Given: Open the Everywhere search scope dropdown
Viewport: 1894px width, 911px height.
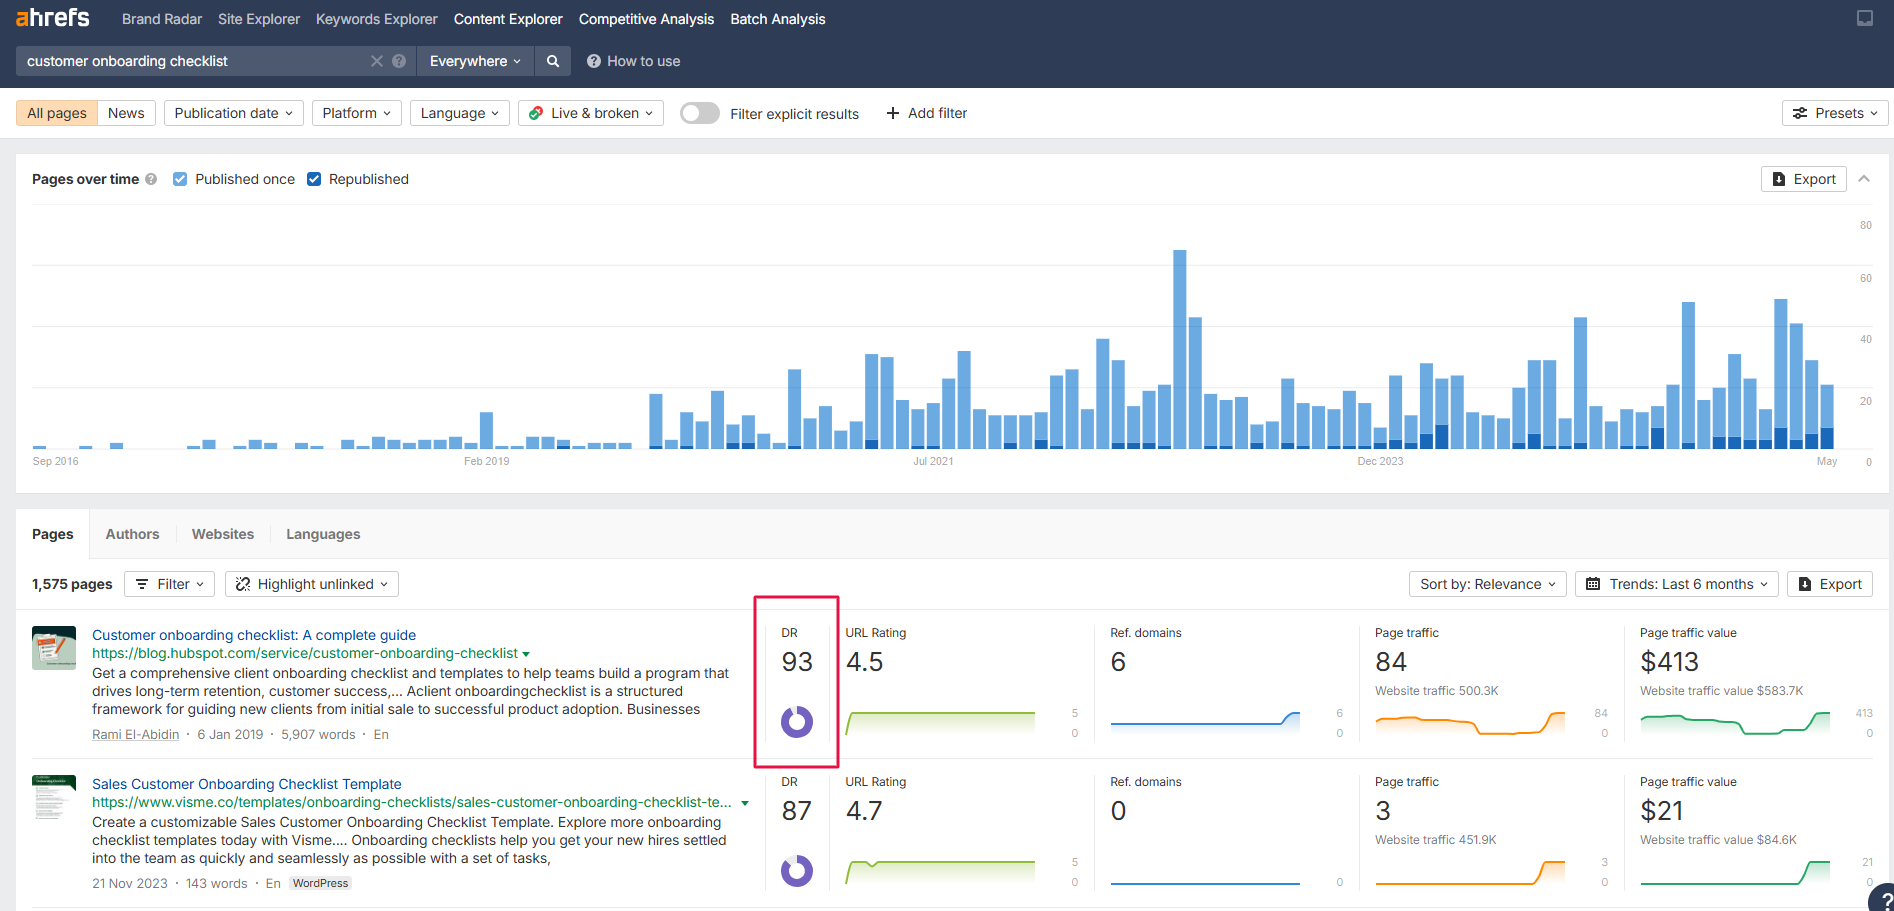Looking at the screenshot, I should [475, 61].
